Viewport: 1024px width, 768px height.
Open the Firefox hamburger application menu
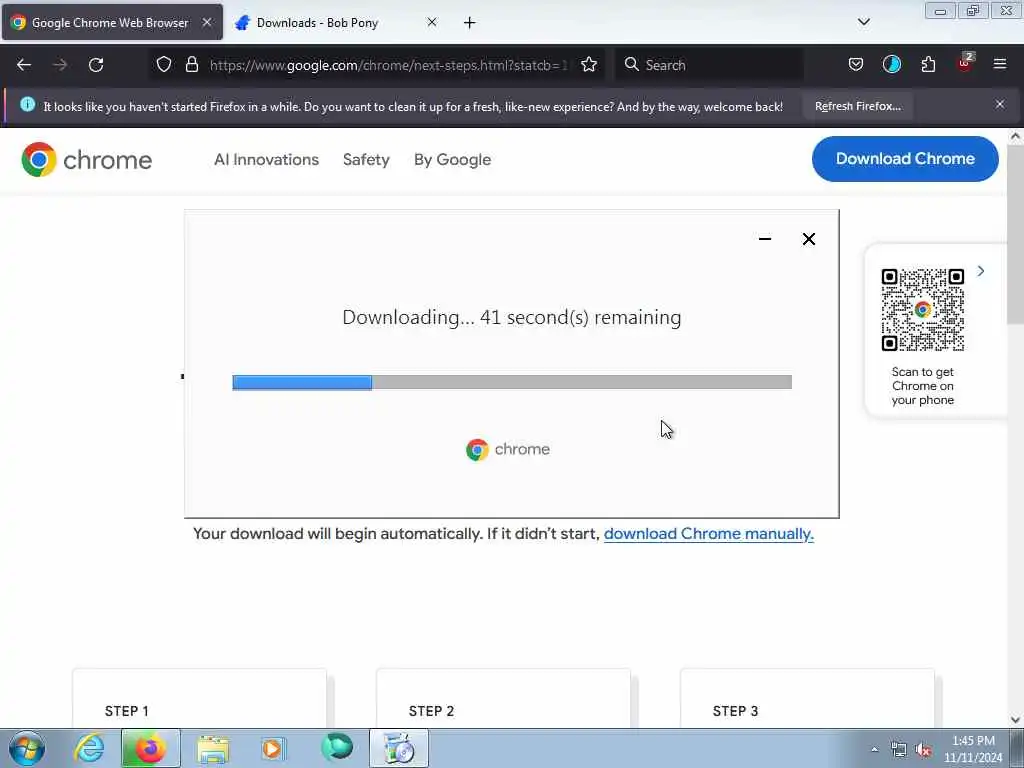(x=1000, y=64)
